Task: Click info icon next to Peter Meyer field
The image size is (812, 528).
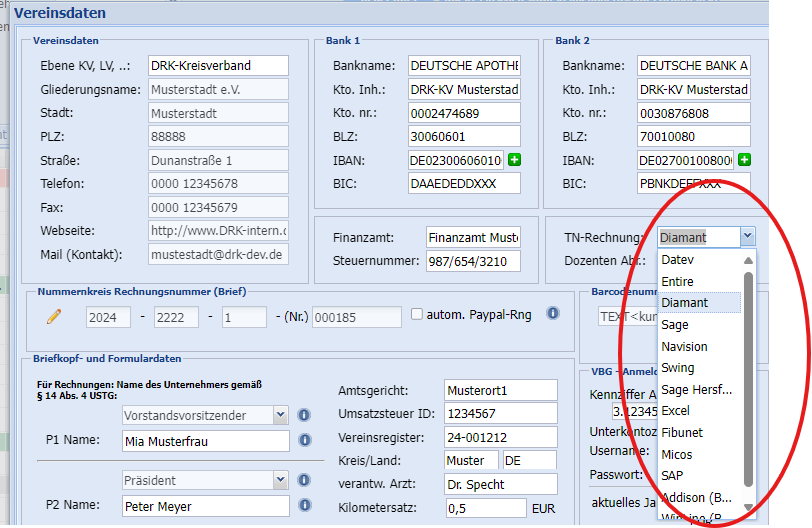Action: [x=304, y=507]
